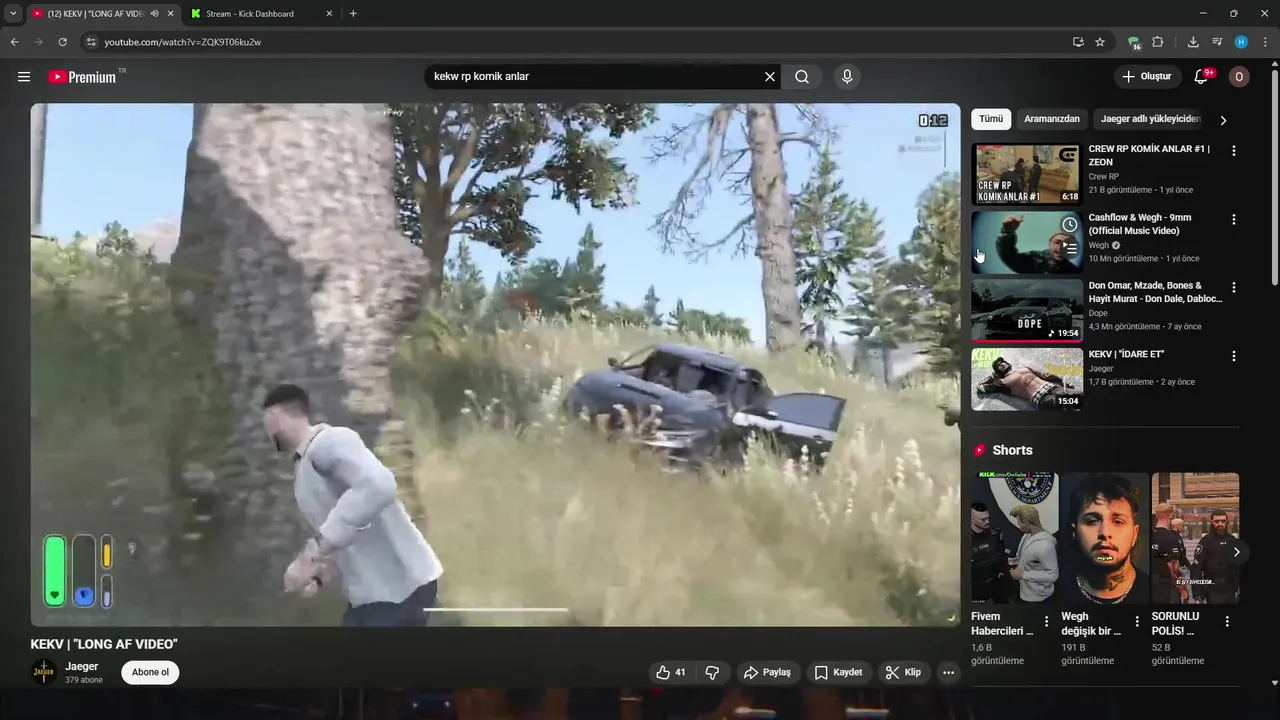Show browser downloads
Image resolution: width=1280 pixels, height=720 pixels.
tap(1193, 42)
